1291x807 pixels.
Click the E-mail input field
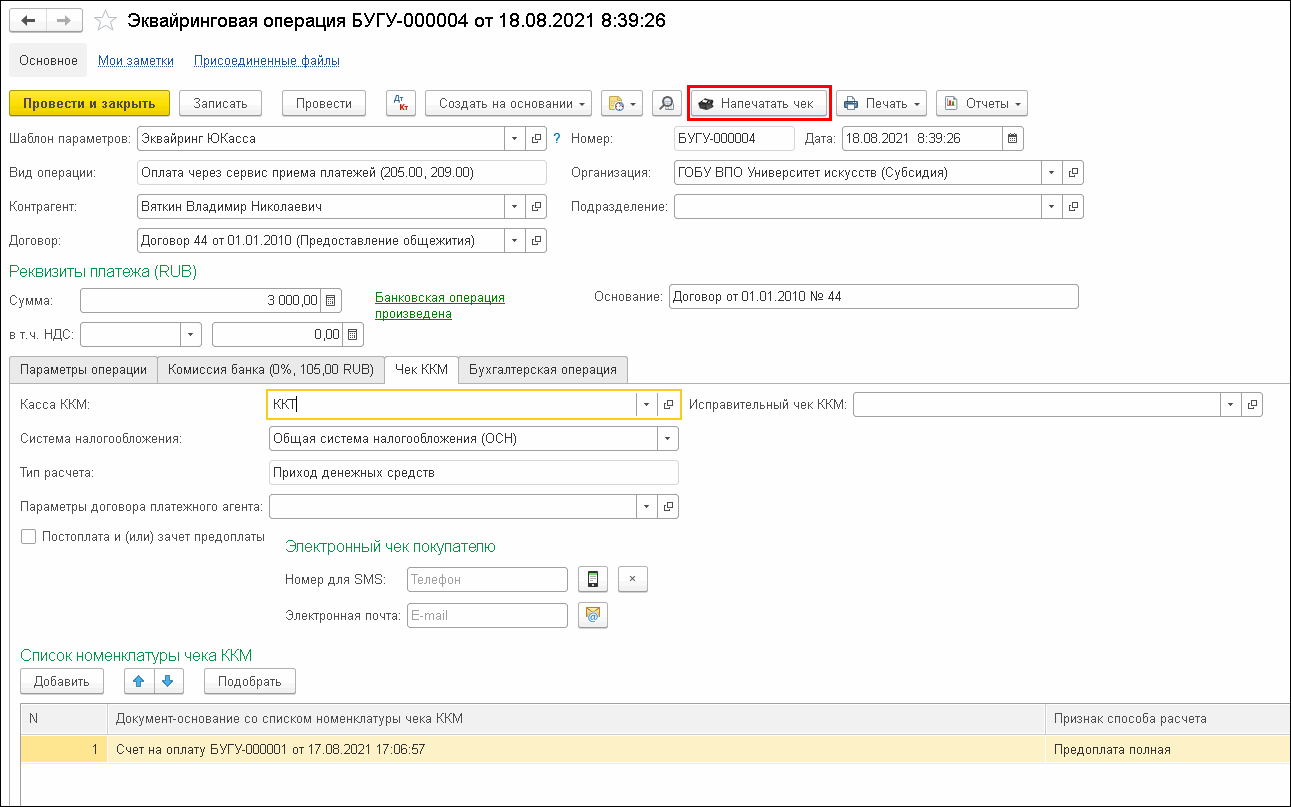[488, 615]
